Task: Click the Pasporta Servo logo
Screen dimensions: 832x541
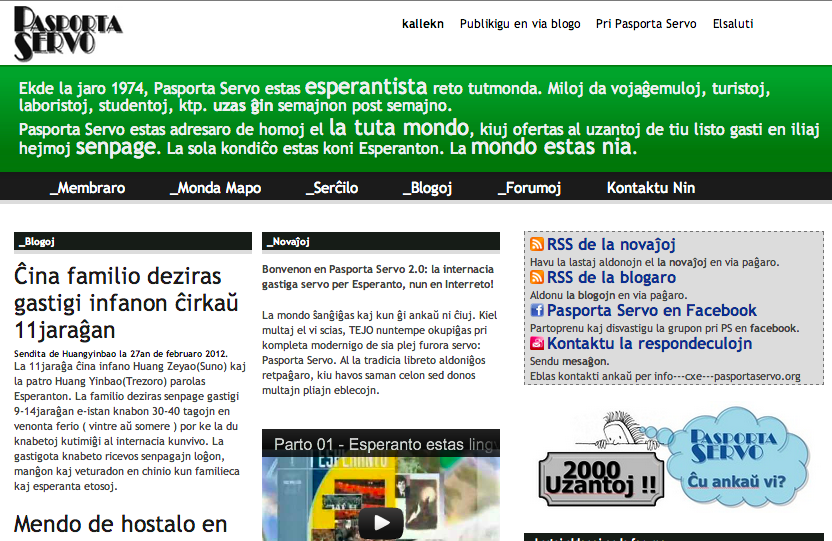Action: (x=68, y=33)
